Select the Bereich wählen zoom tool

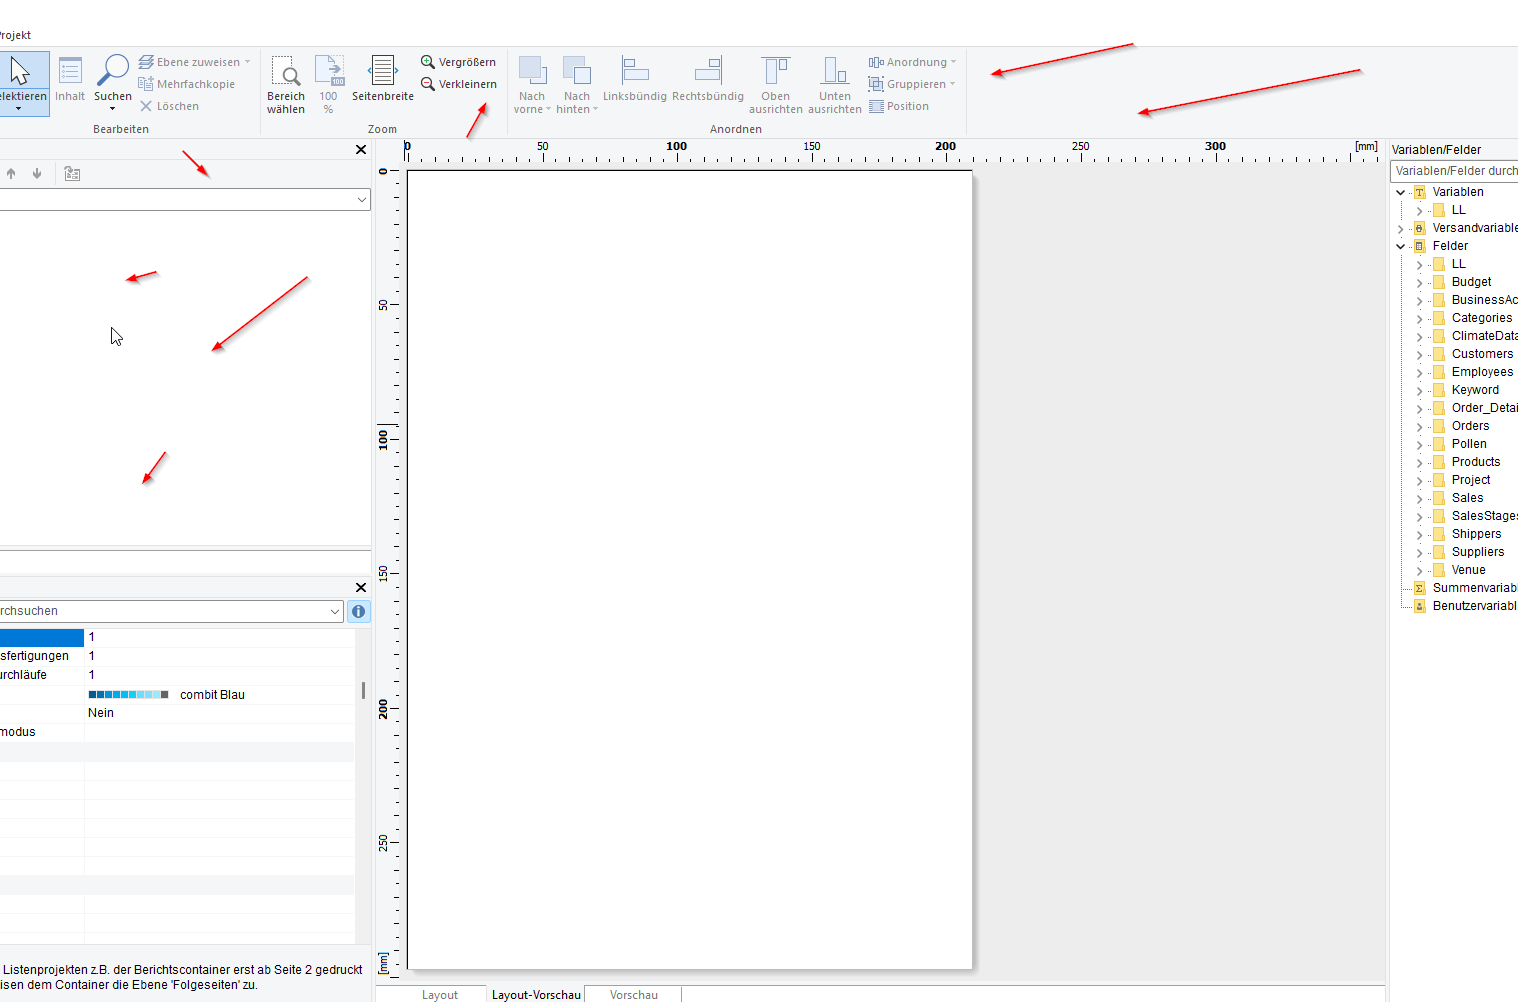pos(286,85)
